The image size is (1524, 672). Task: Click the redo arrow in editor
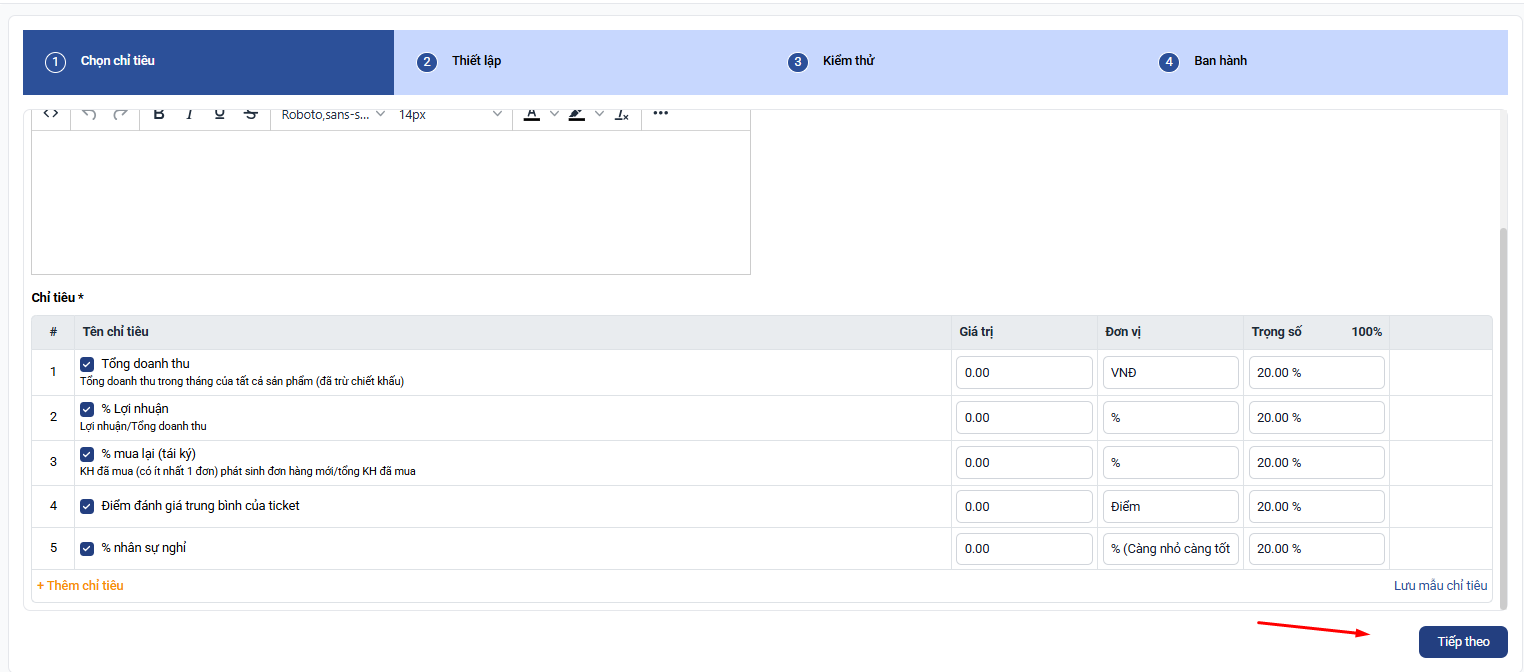tap(121, 114)
